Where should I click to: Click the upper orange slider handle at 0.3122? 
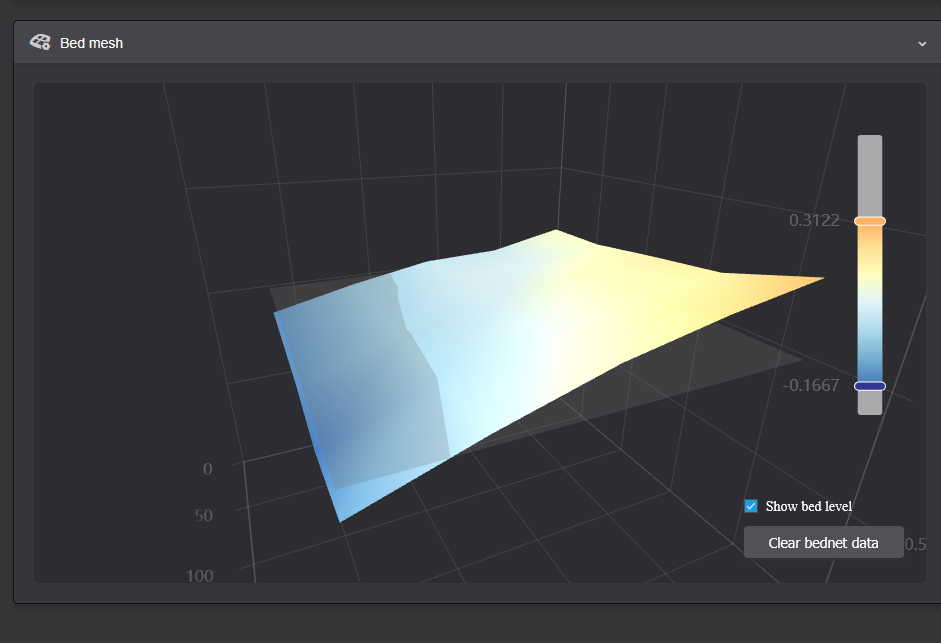click(x=870, y=221)
